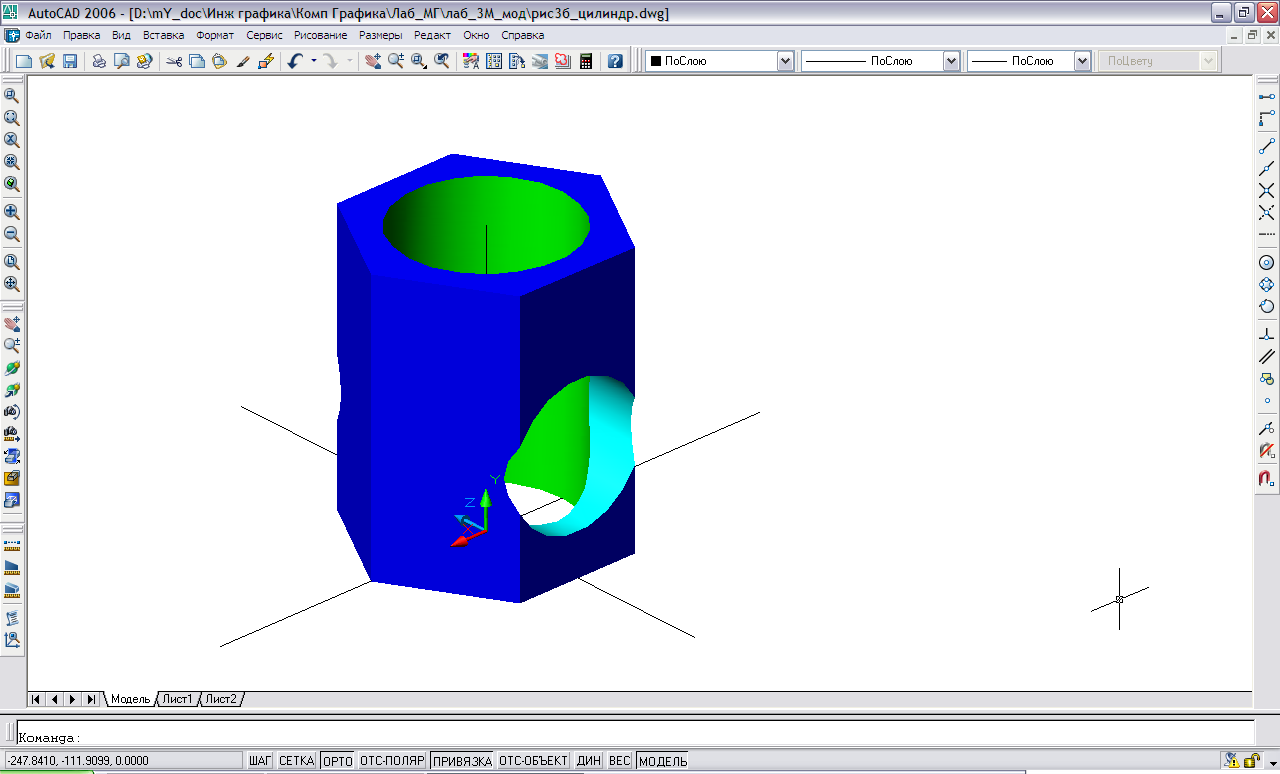Open the lineweight ПоСлою dropdown
1280x774 pixels.
1082,61
